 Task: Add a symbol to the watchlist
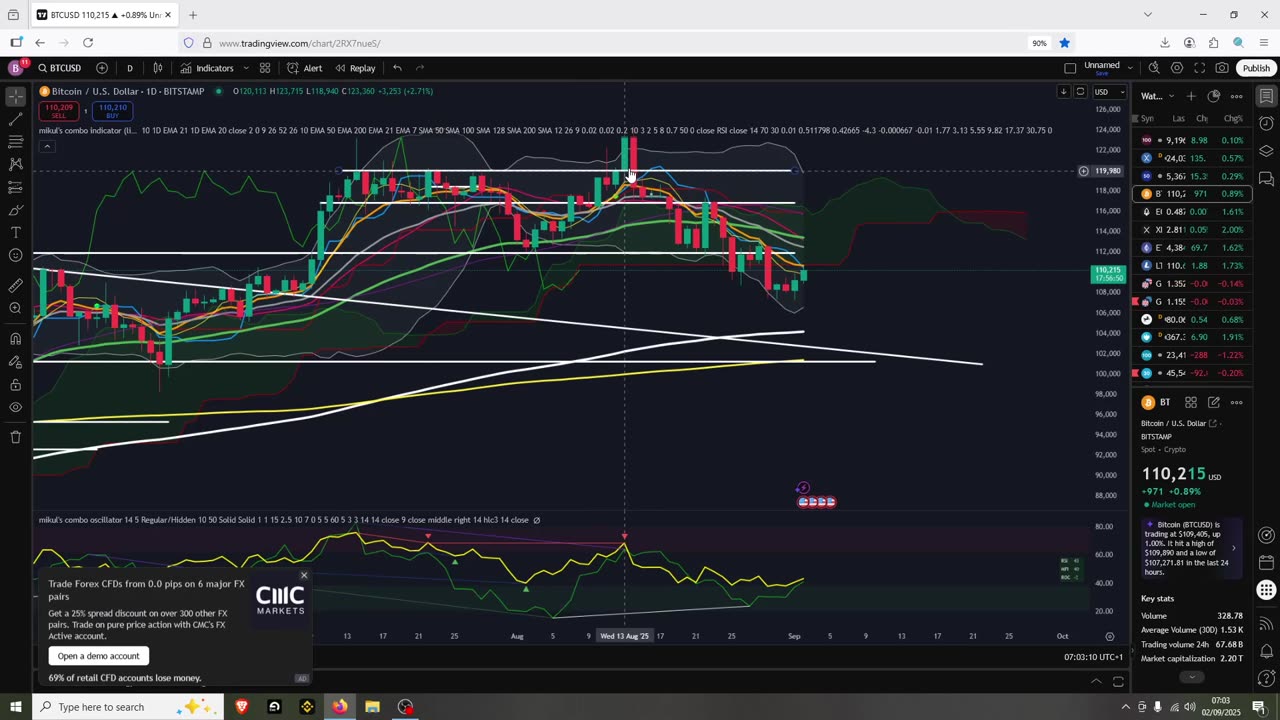click(x=1191, y=96)
